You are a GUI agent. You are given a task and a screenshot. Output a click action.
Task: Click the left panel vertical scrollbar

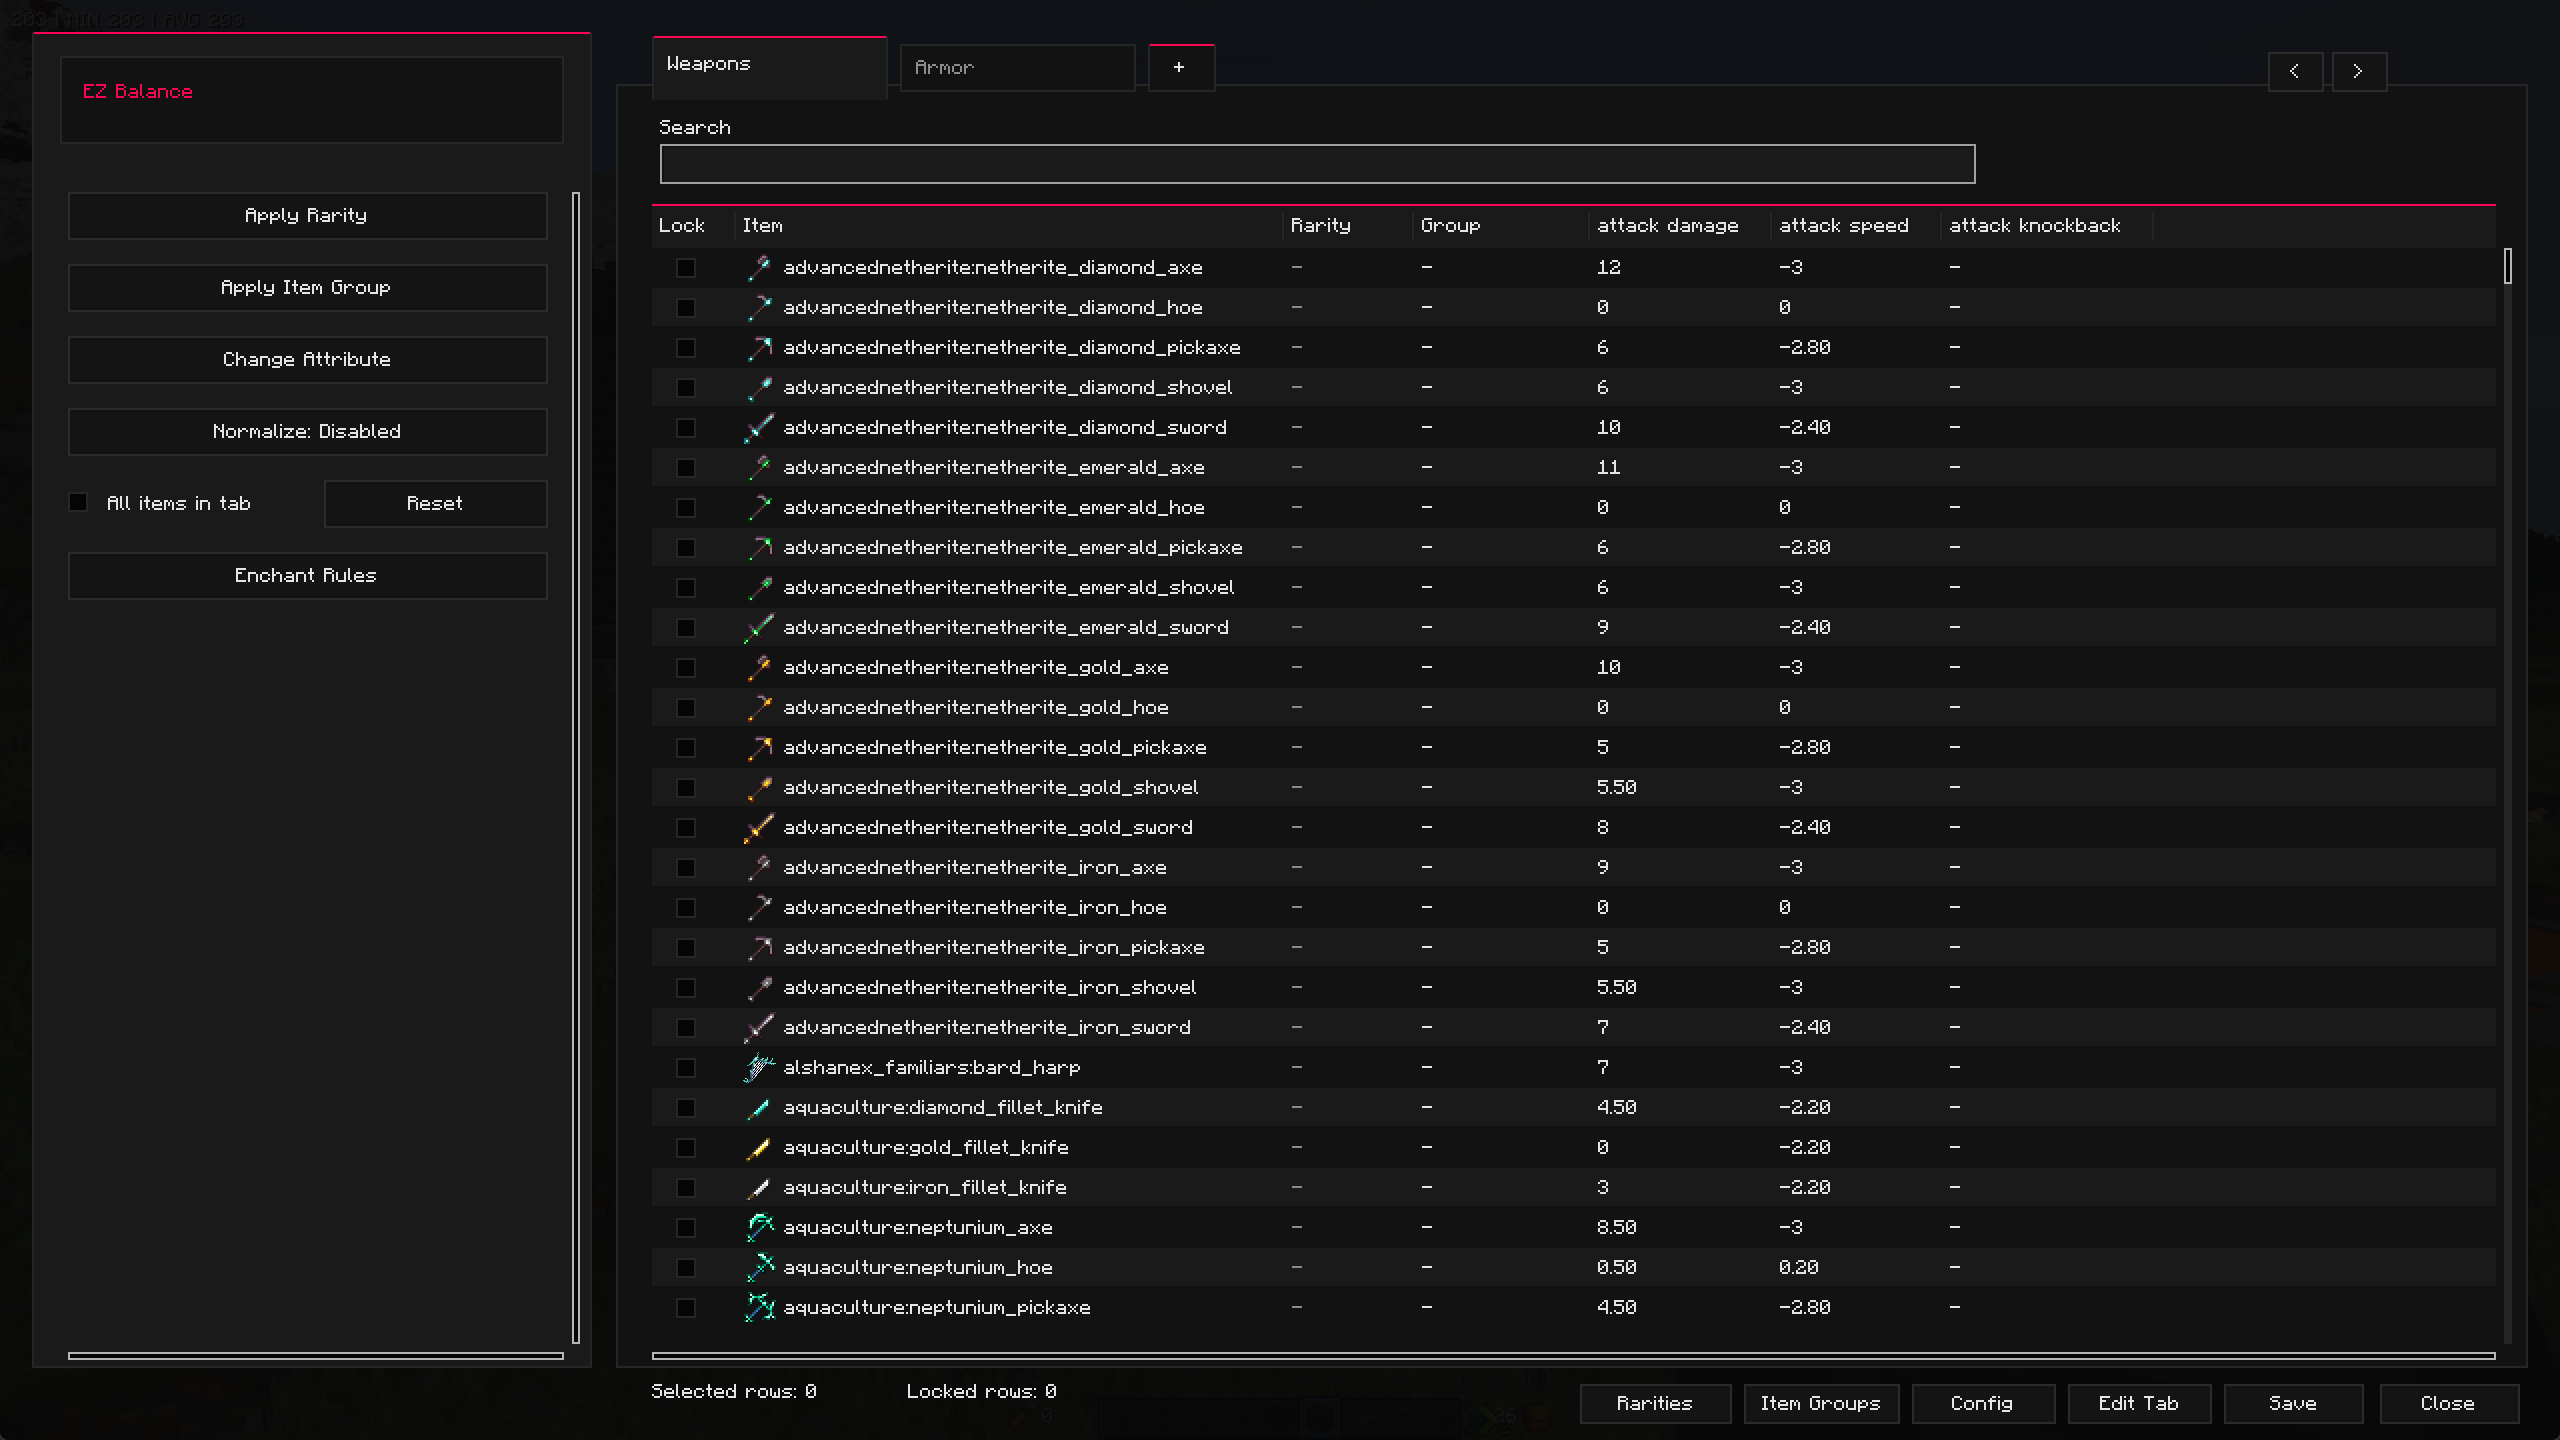tap(576, 767)
